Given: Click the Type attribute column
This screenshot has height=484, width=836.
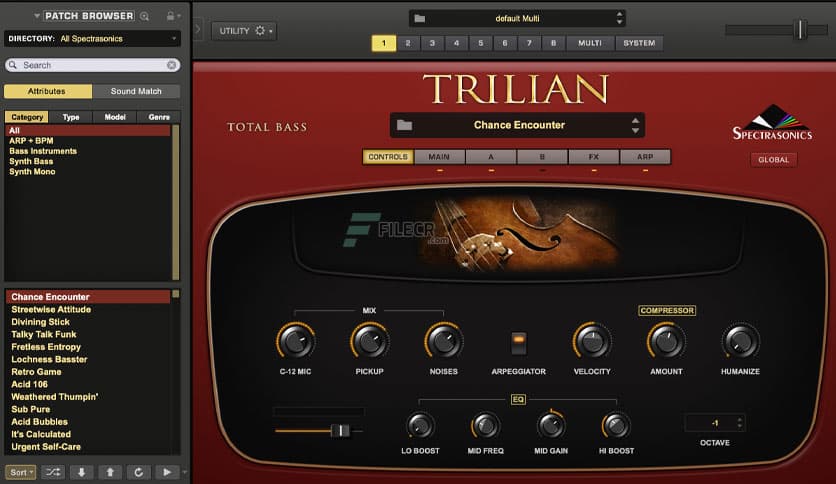Looking at the screenshot, I should pos(71,117).
